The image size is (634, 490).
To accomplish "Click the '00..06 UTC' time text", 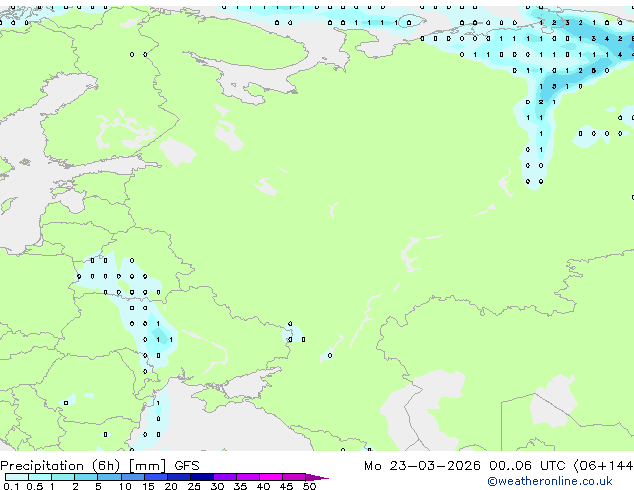I will [526, 466].
